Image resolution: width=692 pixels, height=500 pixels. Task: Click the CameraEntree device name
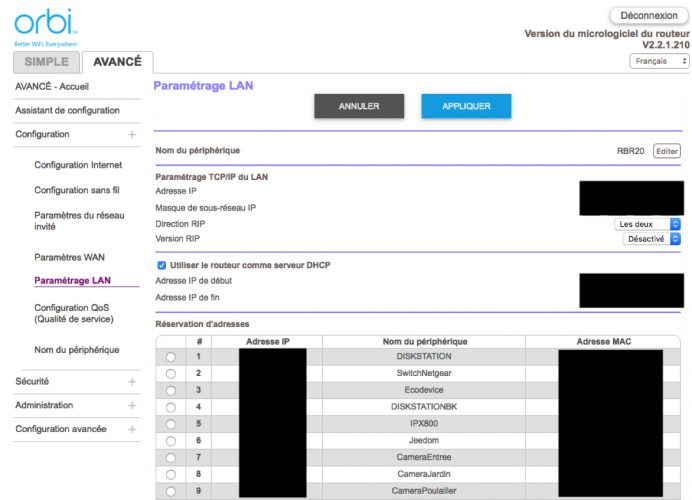tap(424, 457)
